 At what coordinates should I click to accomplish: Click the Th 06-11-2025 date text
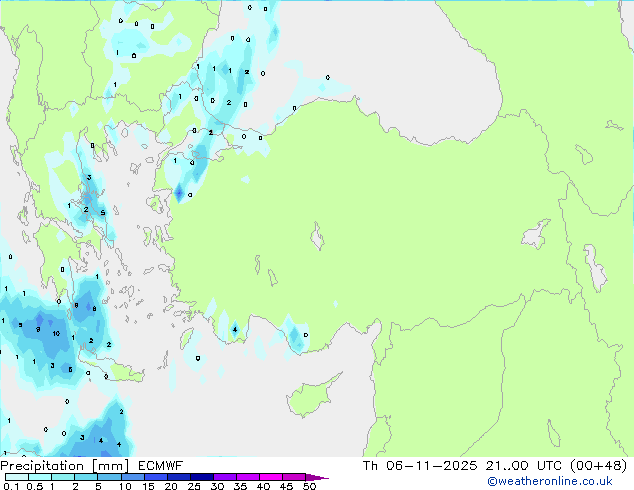coord(420,466)
